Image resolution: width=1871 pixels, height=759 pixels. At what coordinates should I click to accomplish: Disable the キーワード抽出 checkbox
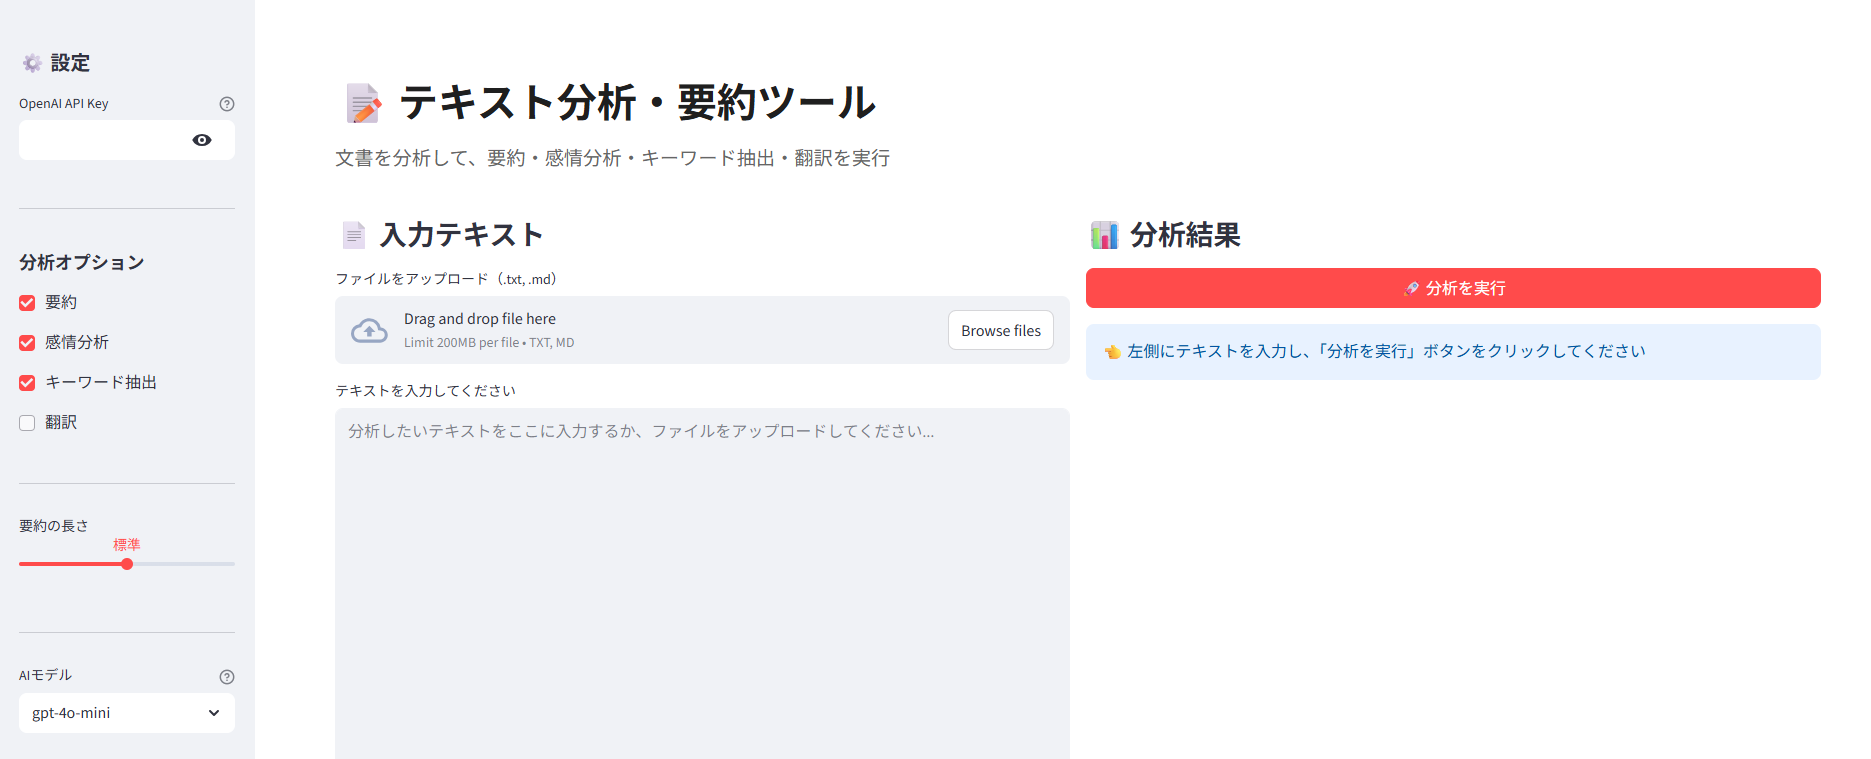click(27, 383)
